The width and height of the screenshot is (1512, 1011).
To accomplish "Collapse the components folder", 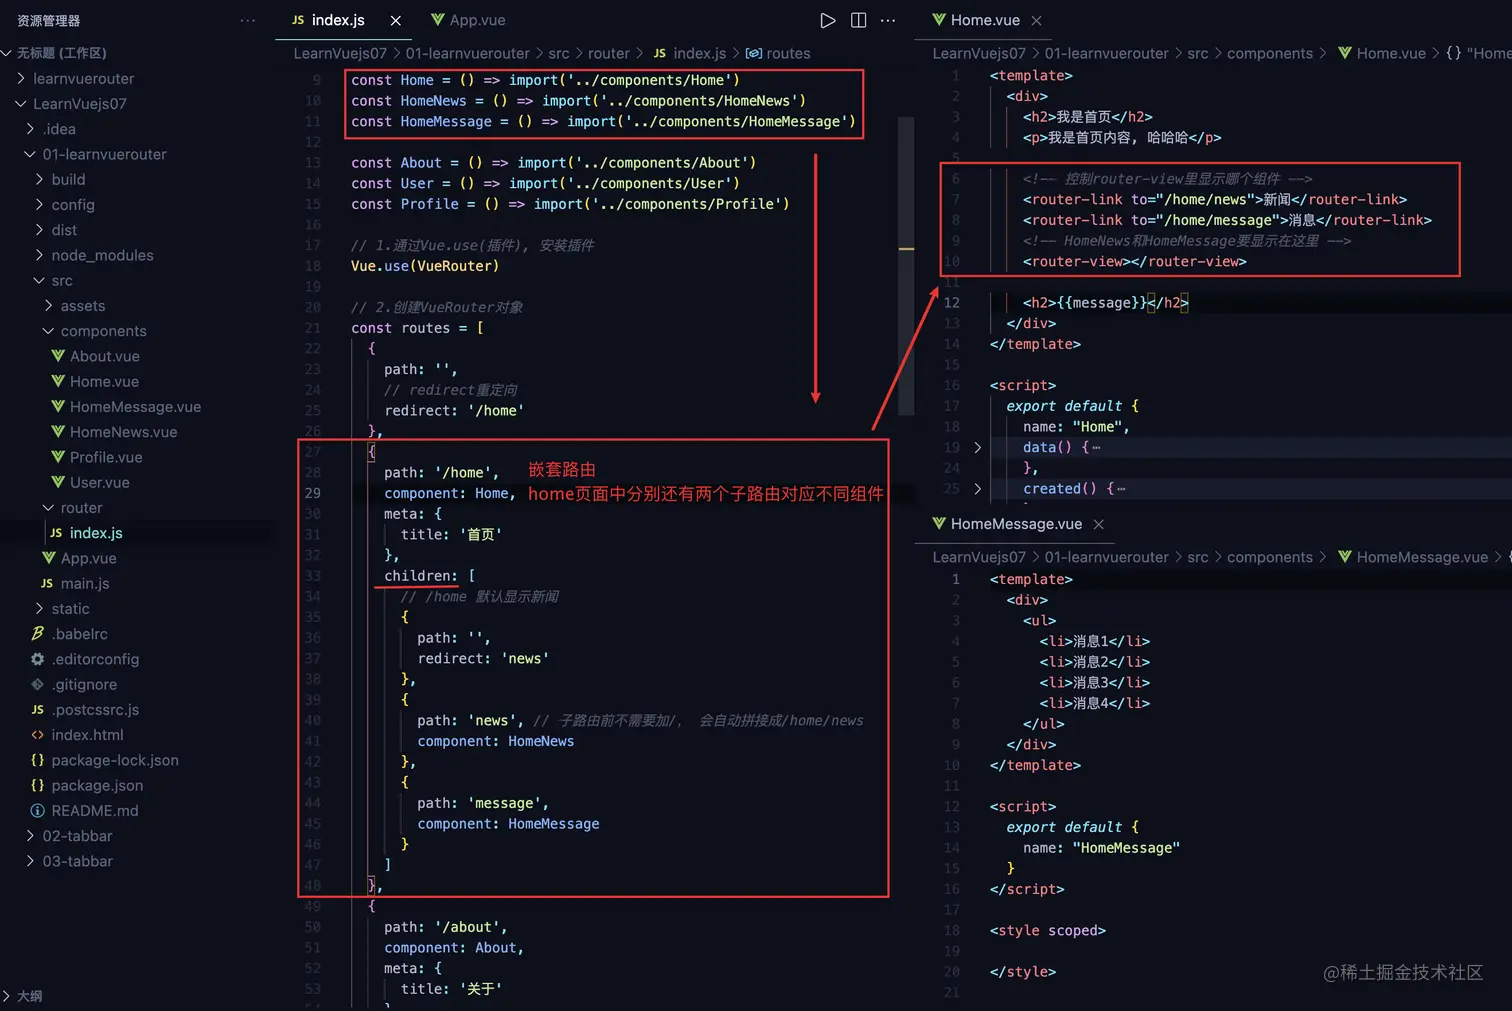I will click(103, 331).
